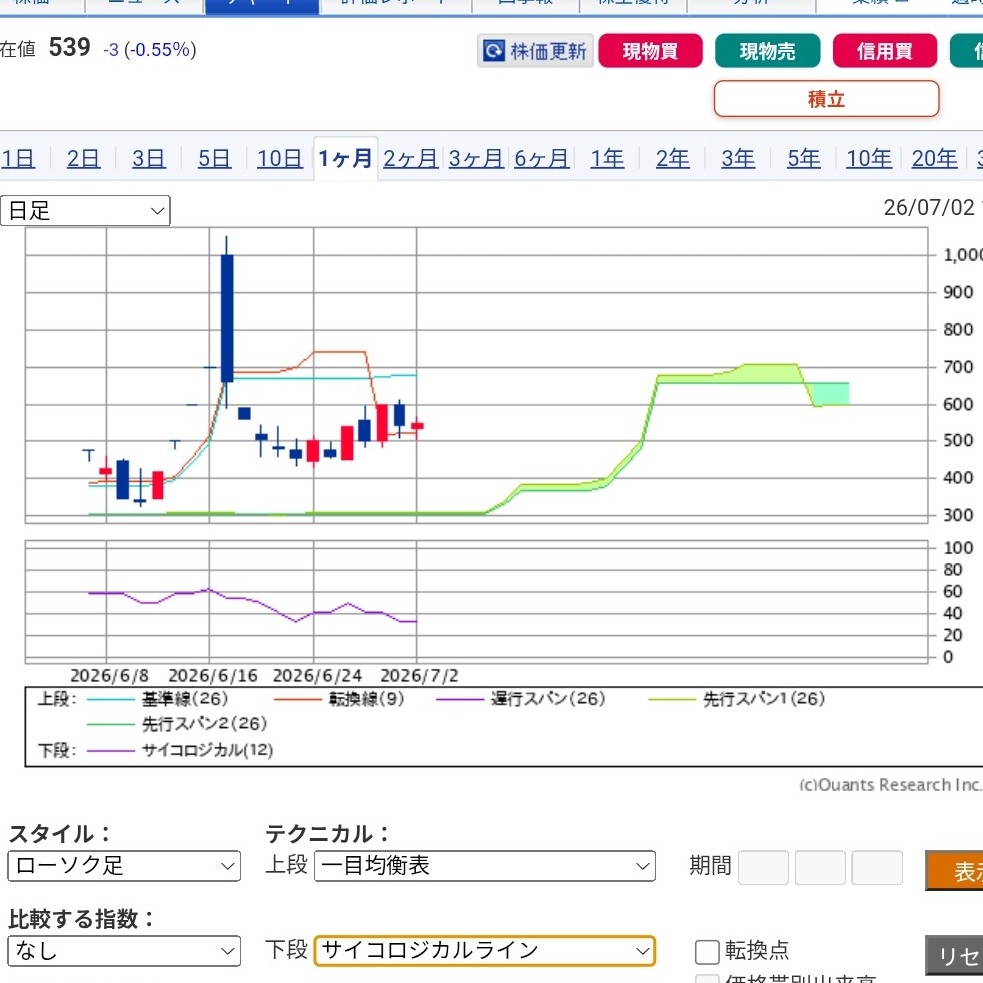Image resolution: width=983 pixels, height=983 pixels.
Task: Click the third 期間 input field
Action: click(x=877, y=868)
